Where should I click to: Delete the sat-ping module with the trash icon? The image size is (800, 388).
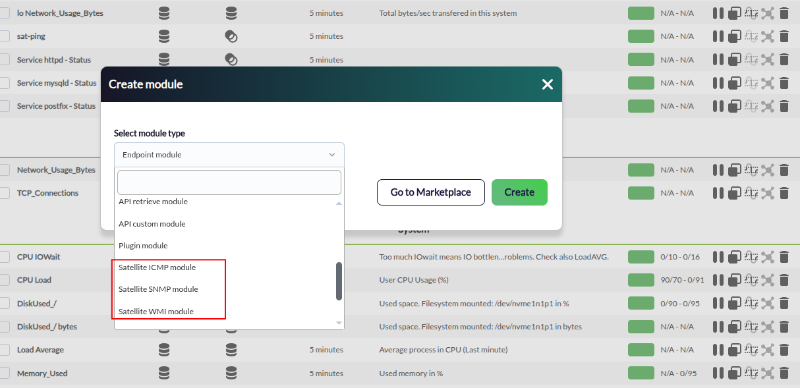[x=784, y=36]
